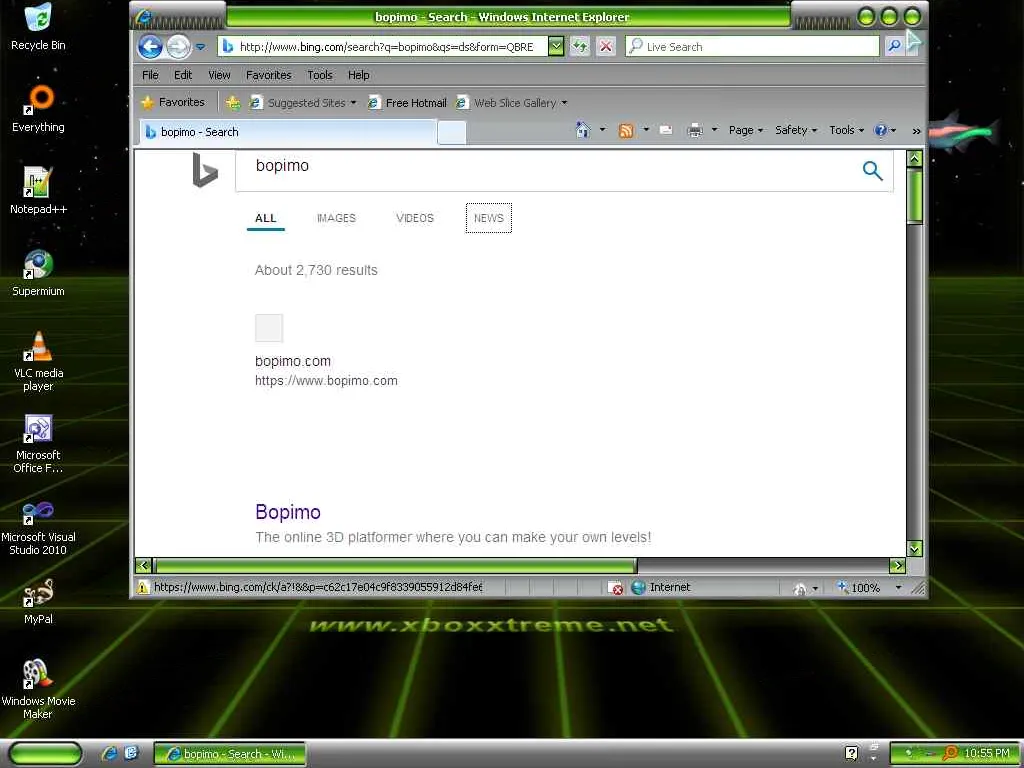Click the Live Search magnifier button
Screen dimensions: 1024x768
tap(894, 46)
